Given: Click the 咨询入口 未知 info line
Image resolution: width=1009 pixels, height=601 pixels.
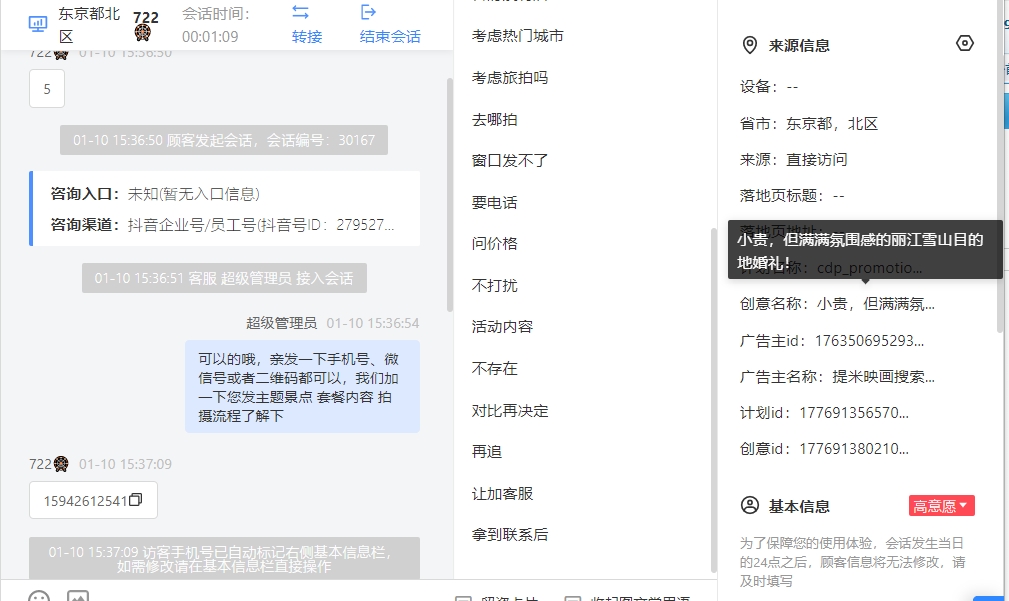Looking at the screenshot, I should tap(155, 194).
